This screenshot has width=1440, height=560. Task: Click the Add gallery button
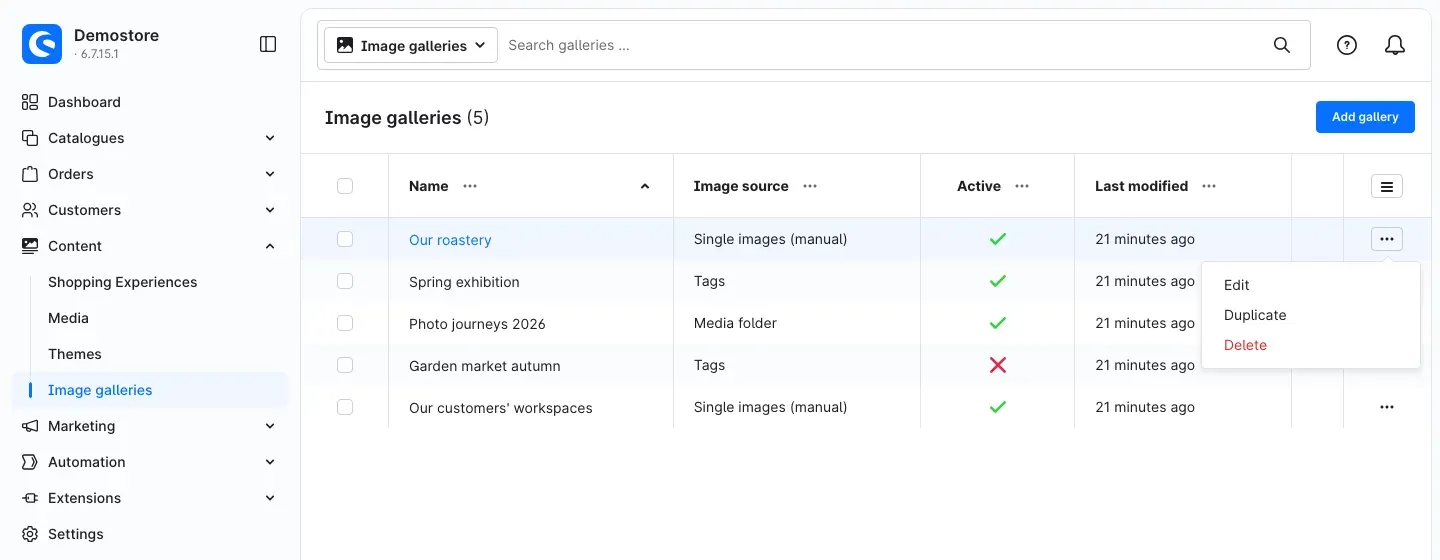[x=1365, y=117]
